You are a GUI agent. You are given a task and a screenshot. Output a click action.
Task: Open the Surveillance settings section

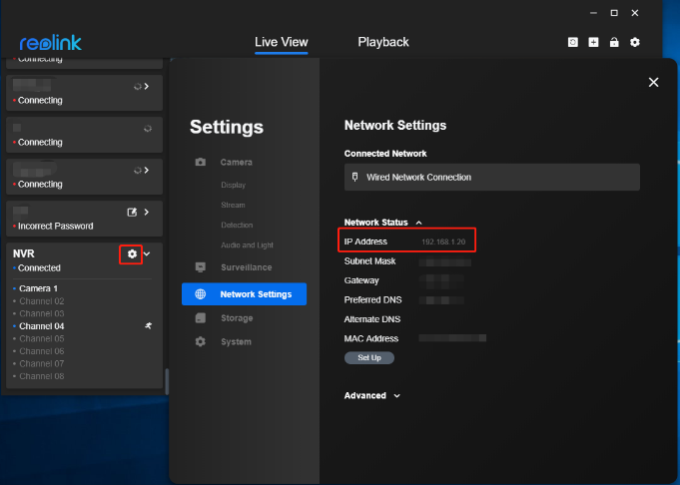click(245, 268)
